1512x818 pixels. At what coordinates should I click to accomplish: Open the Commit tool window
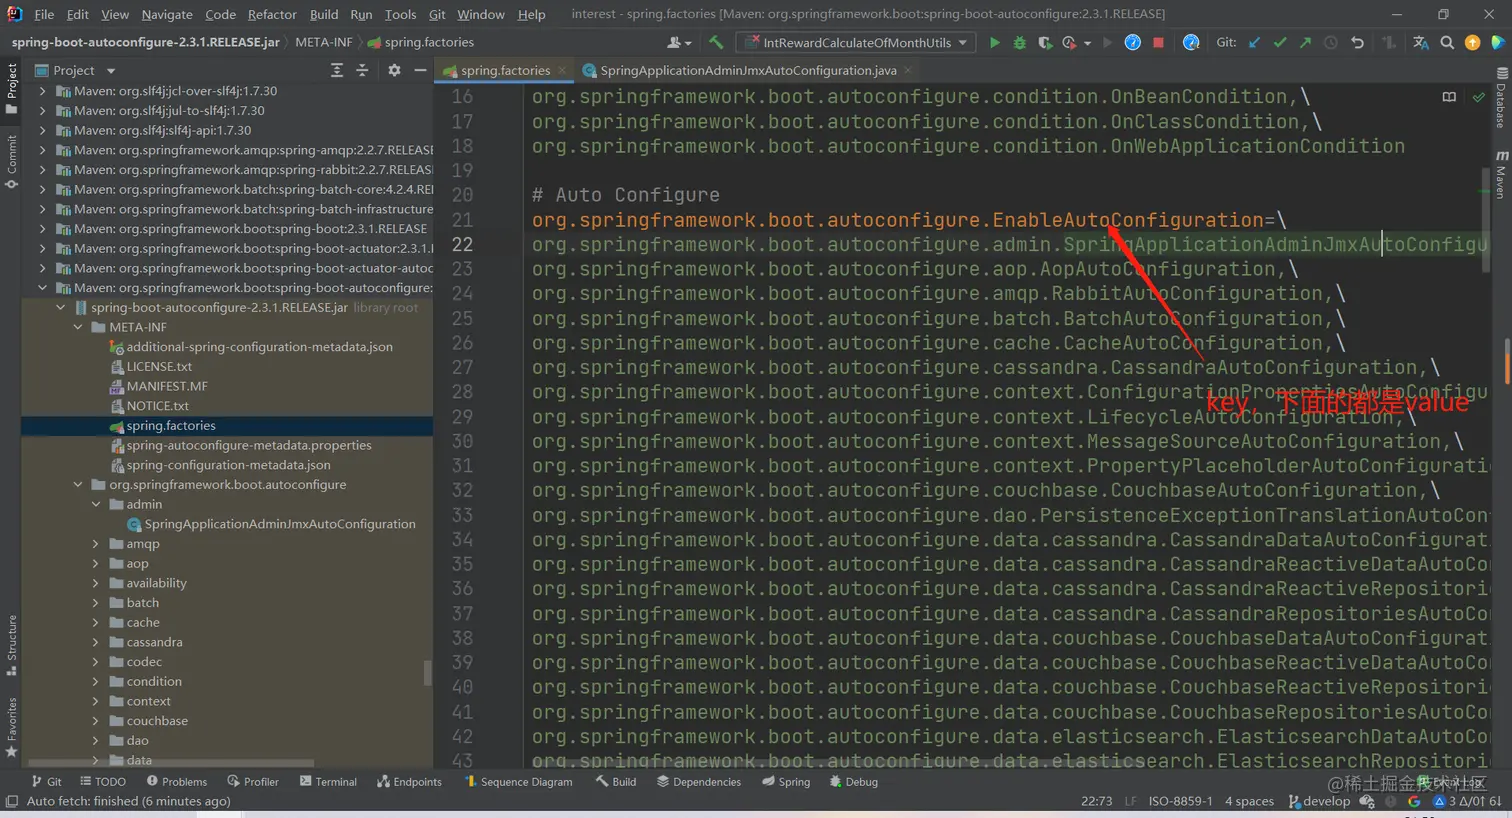(11, 162)
